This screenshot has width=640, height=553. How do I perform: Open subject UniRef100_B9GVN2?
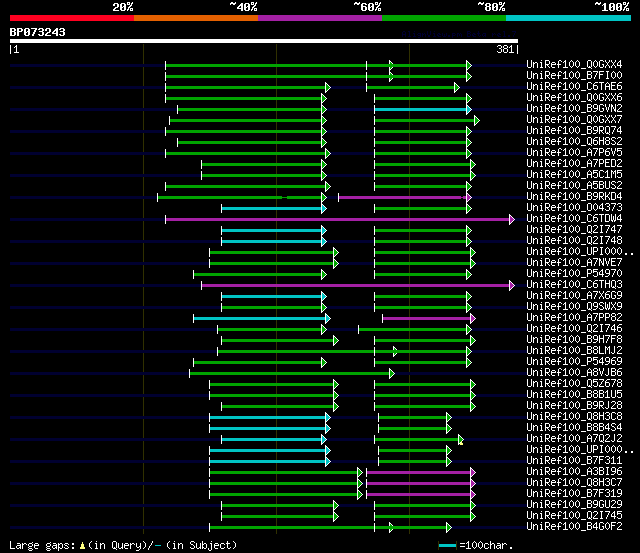tap(574, 108)
